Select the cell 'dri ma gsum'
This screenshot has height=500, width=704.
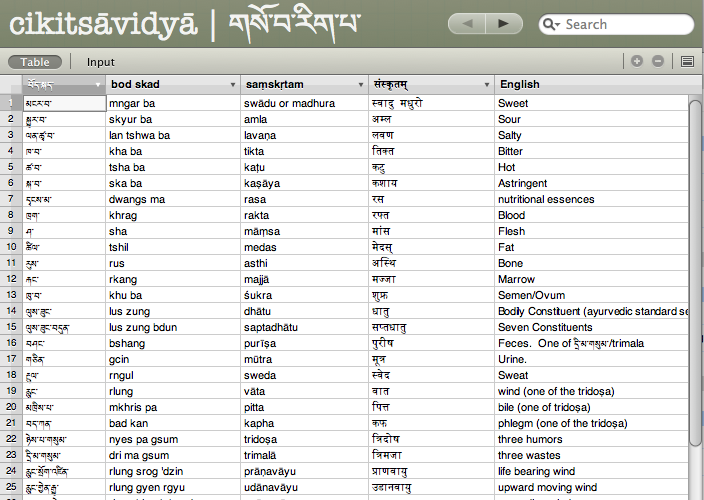click(x=173, y=455)
